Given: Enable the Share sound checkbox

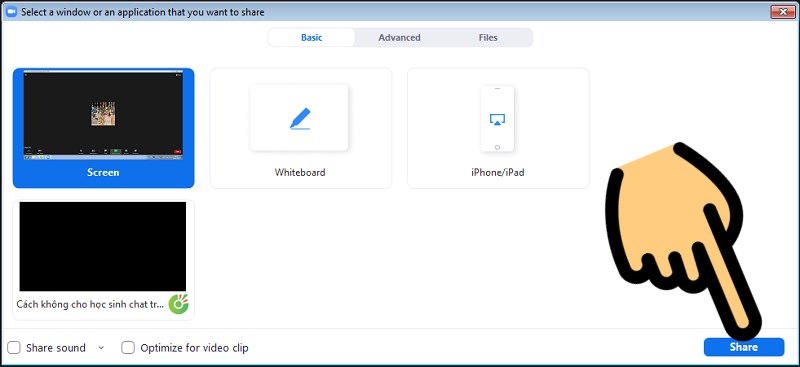Looking at the screenshot, I should pos(14,348).
